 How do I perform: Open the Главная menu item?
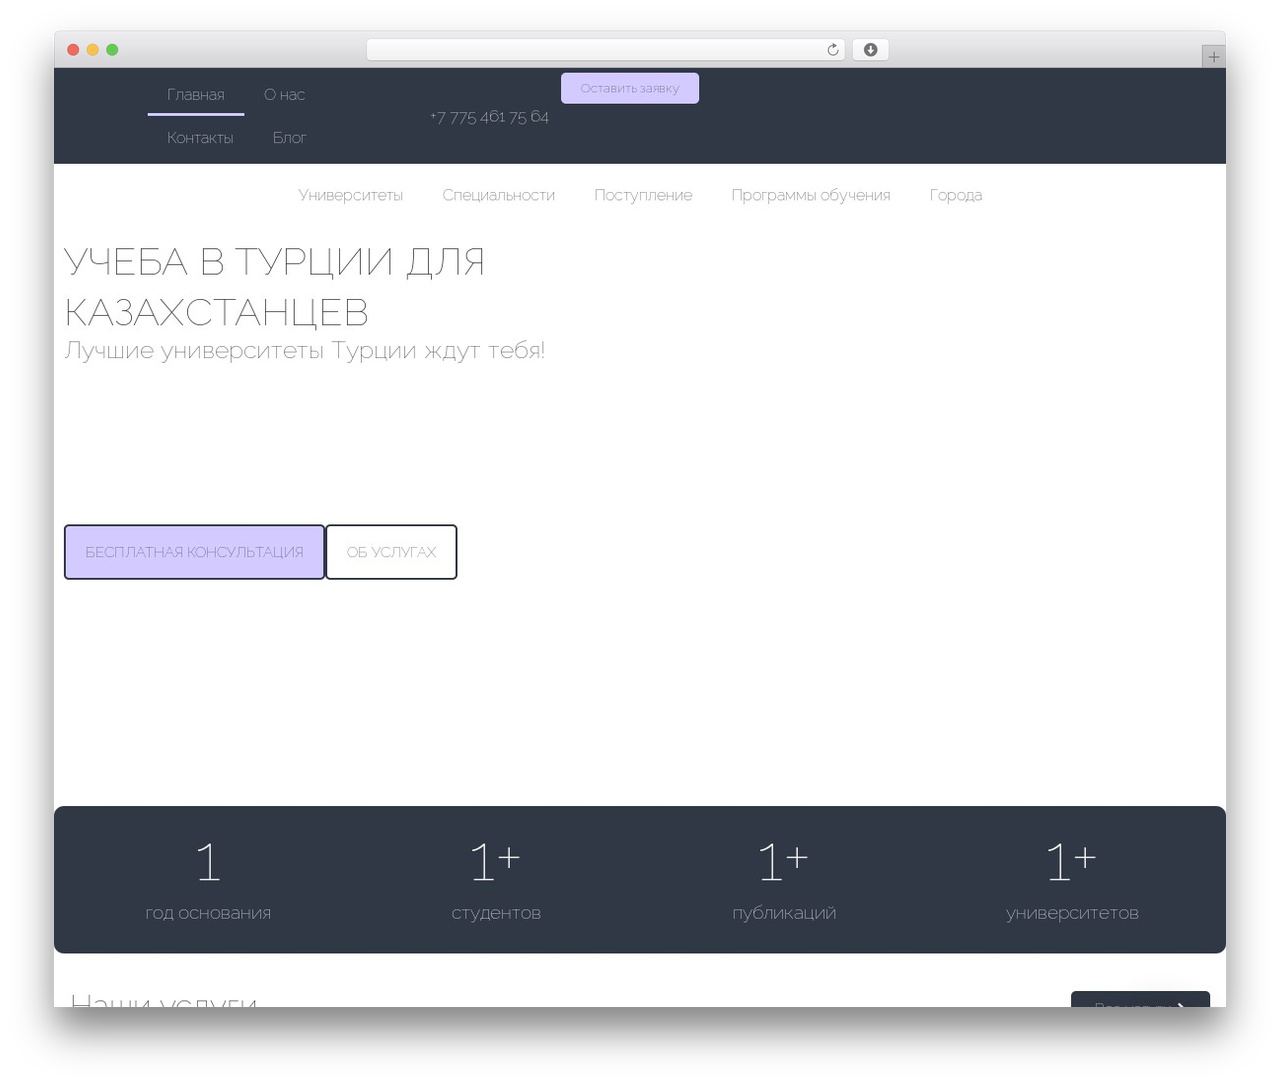[196, 95]
